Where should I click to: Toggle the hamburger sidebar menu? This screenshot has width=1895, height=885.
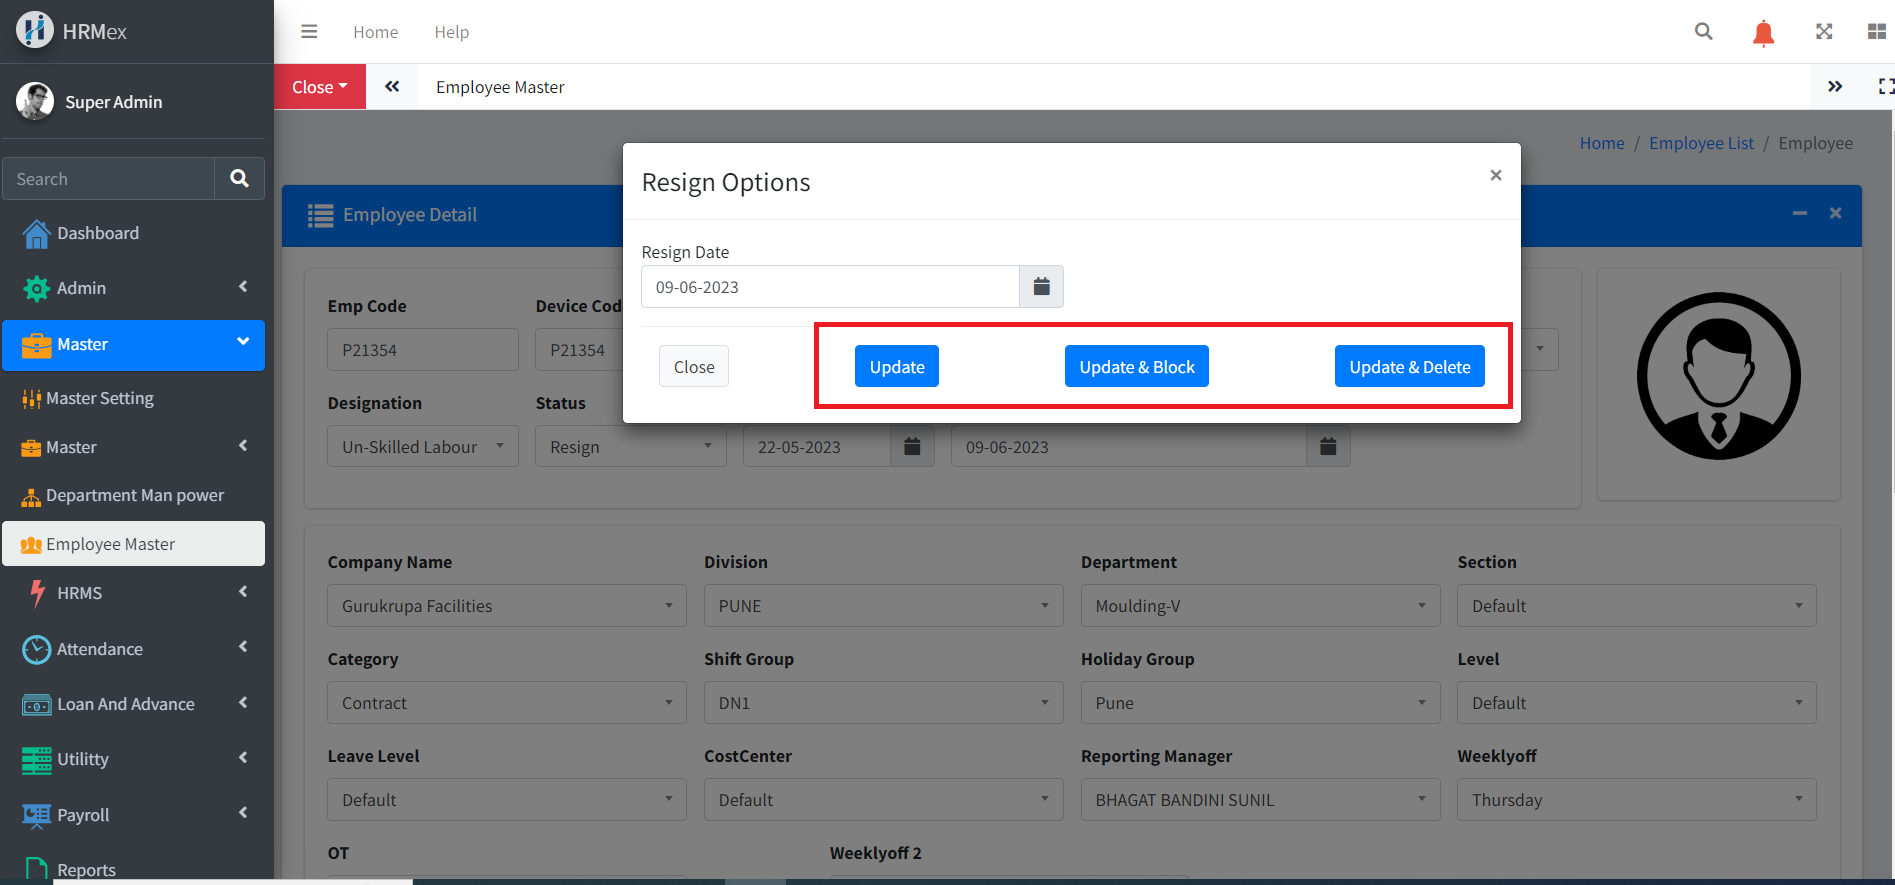[309, 32]
